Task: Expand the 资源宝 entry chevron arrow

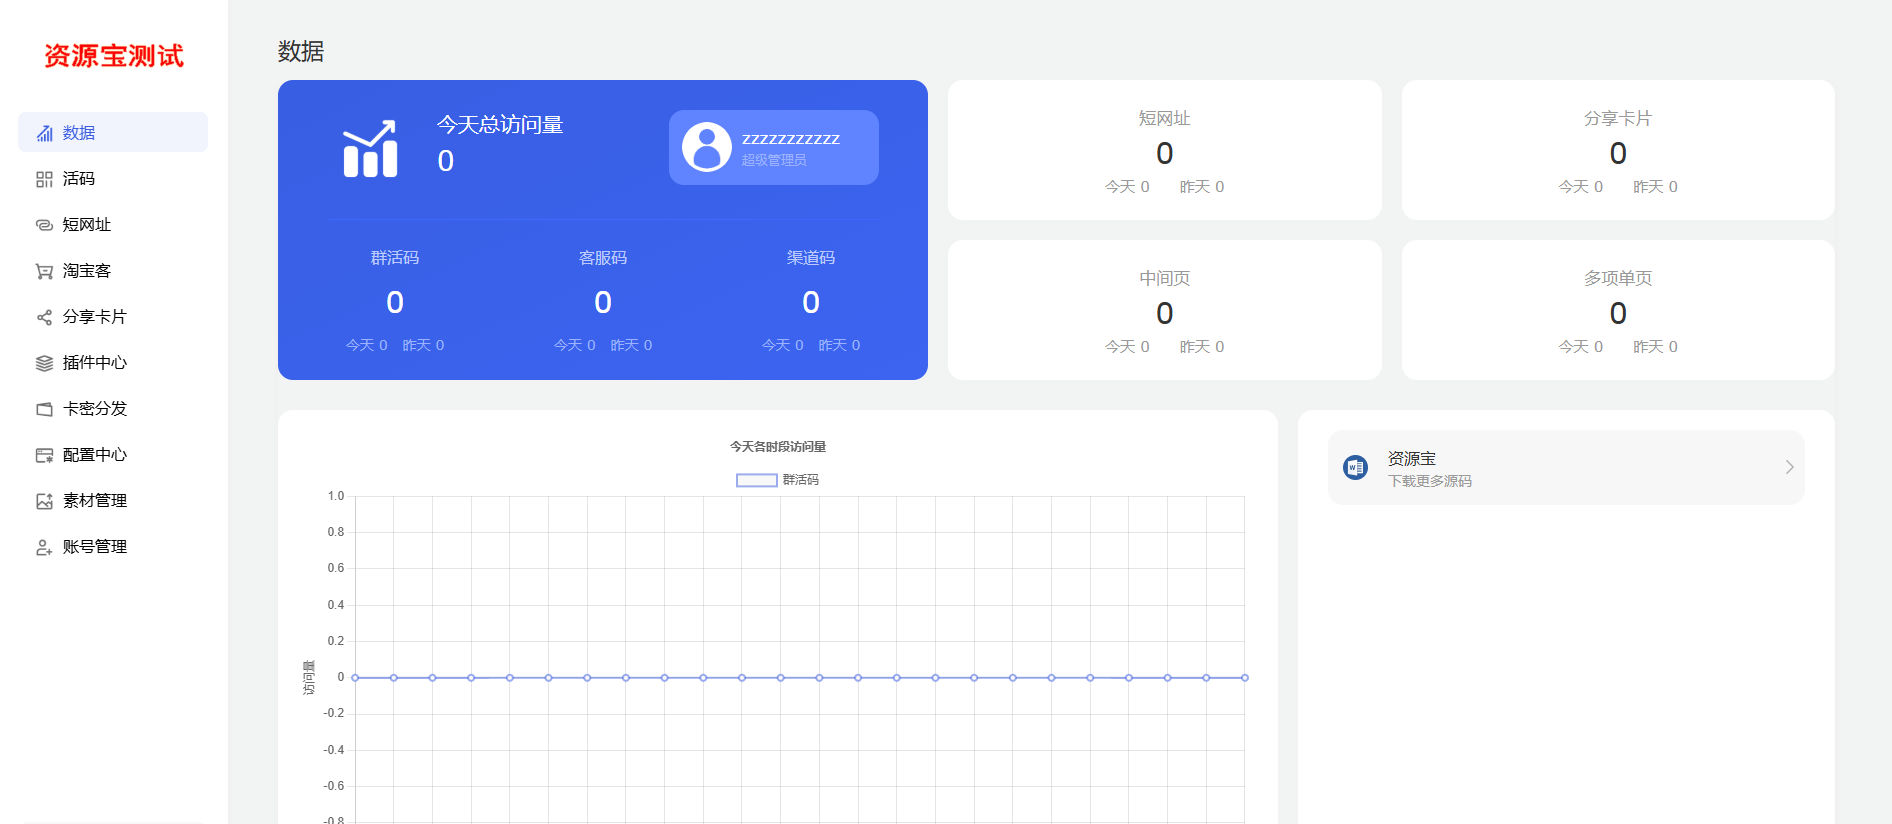Action: point(1789,467)
